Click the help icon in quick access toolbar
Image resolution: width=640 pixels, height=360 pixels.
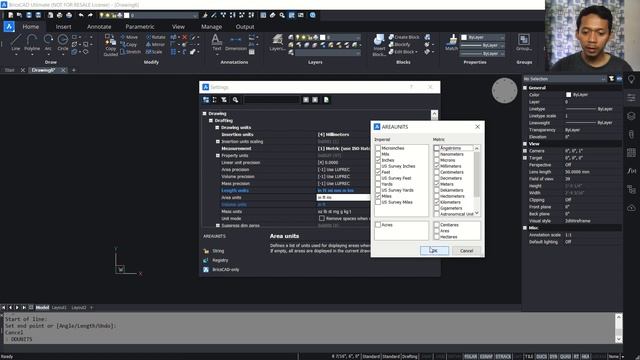313,15
